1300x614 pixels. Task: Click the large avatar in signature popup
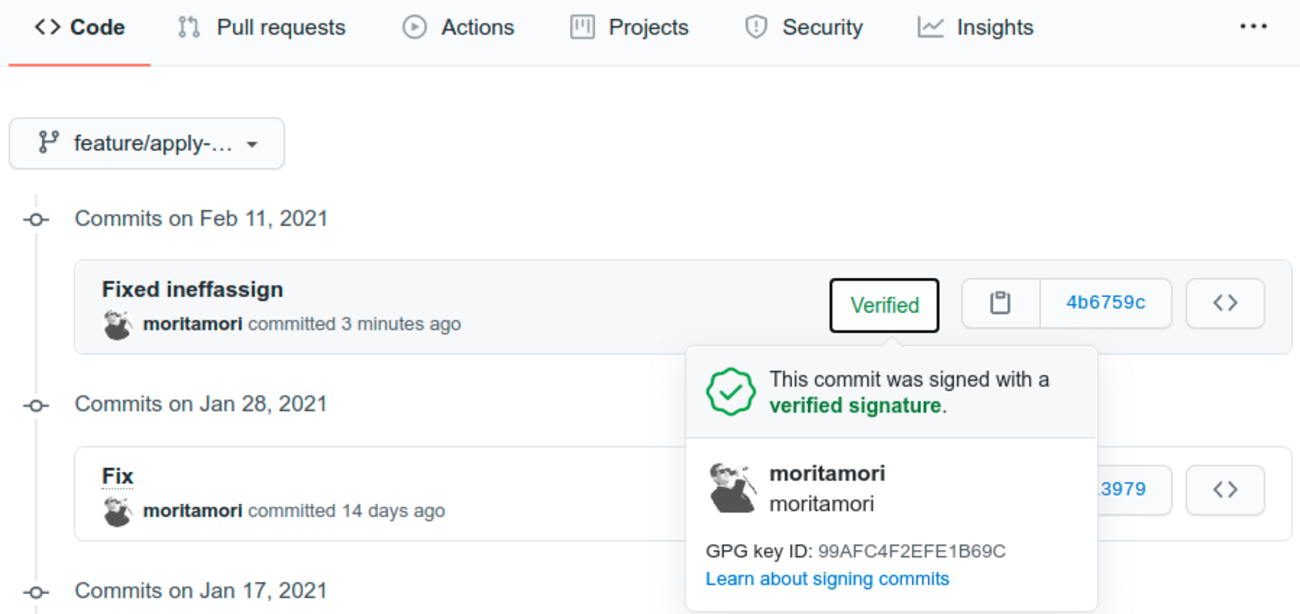pyautogui.click(x=732, y=488)
